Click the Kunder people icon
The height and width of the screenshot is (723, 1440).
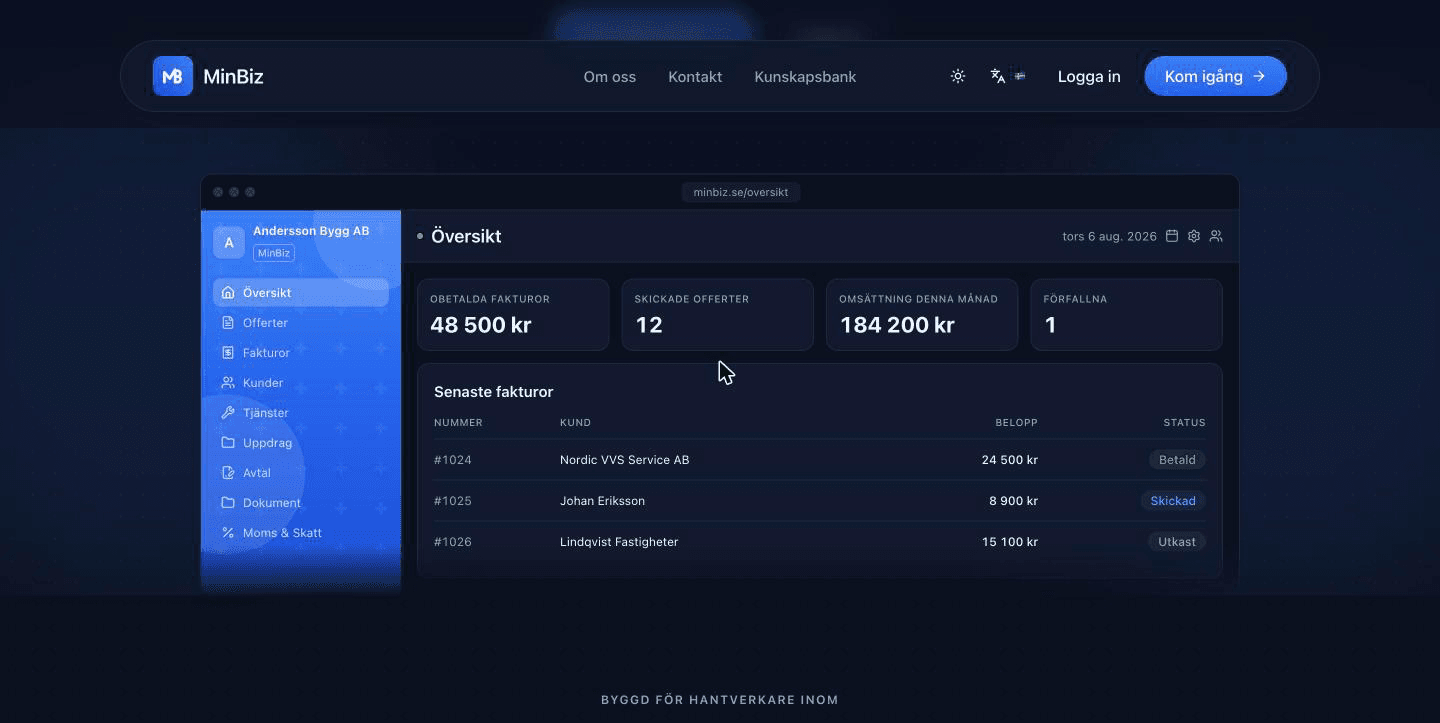click(228, 383)
